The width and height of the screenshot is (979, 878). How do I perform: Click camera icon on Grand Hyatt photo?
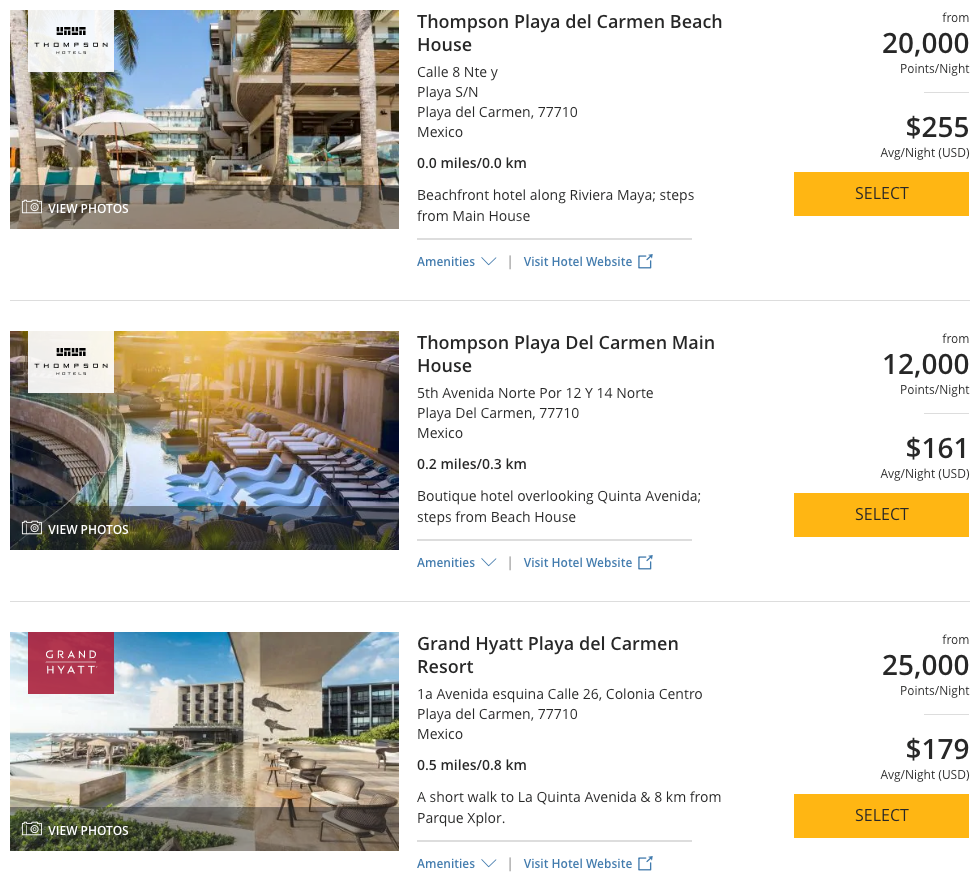(32, 829)
